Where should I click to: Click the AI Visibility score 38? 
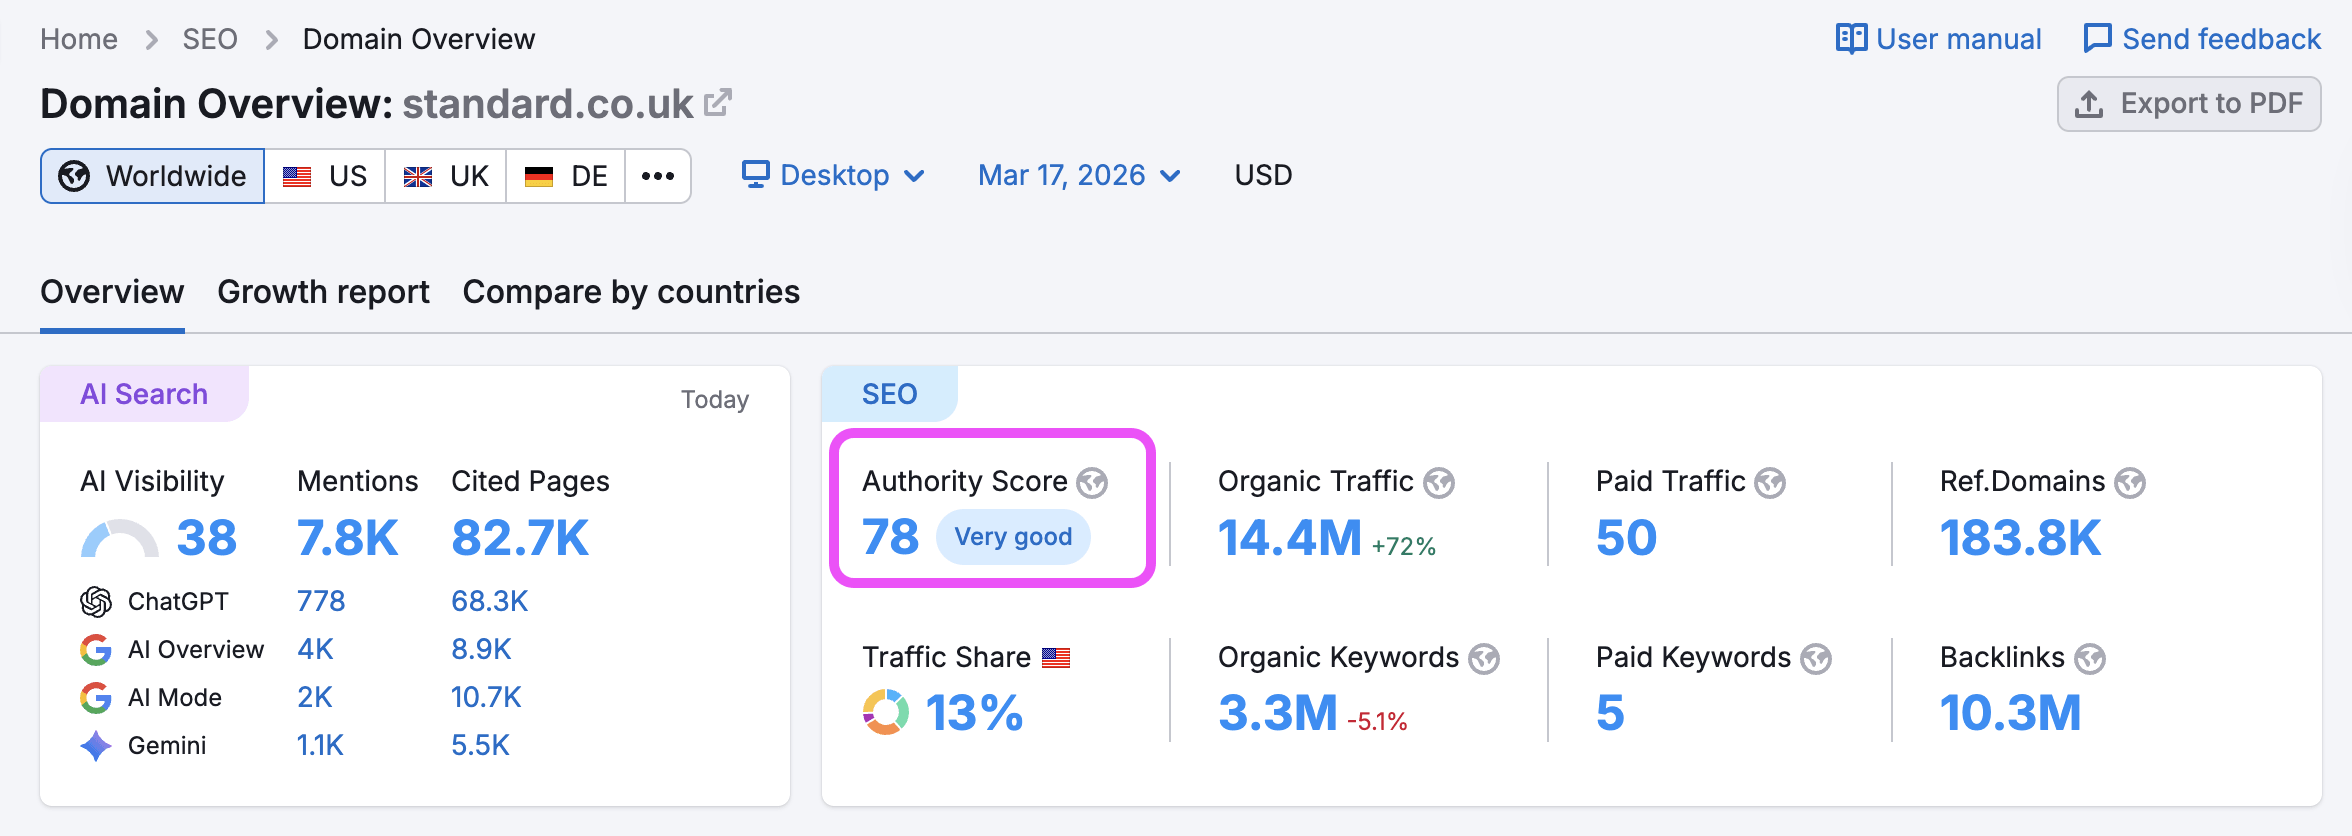coord(207,538)
